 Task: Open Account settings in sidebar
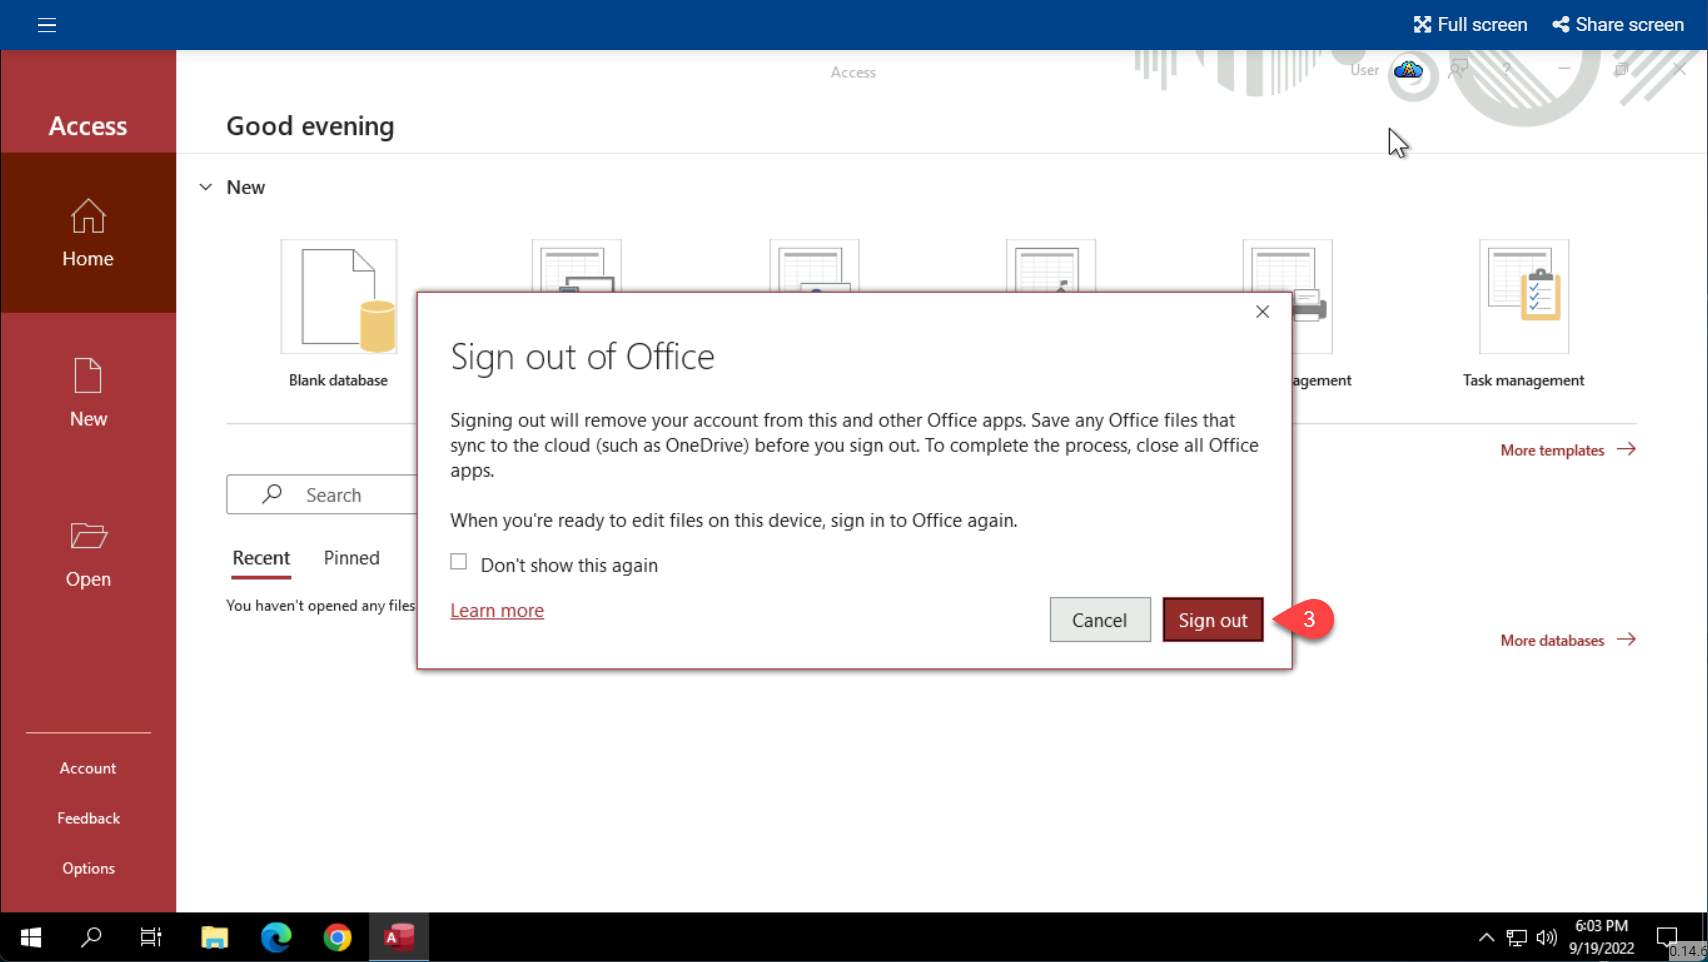point(88,768)
